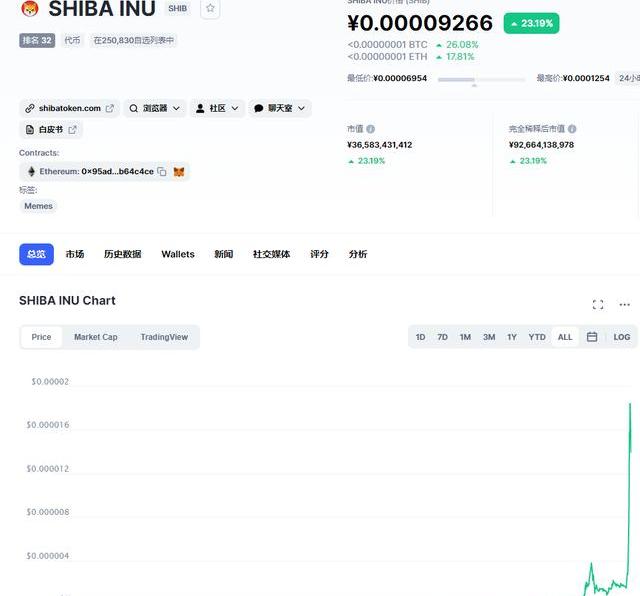The width and height of the screenshot is (640, 596).
Task: Add SHIBA INU to watchlist star
Action: coord(210,8)
